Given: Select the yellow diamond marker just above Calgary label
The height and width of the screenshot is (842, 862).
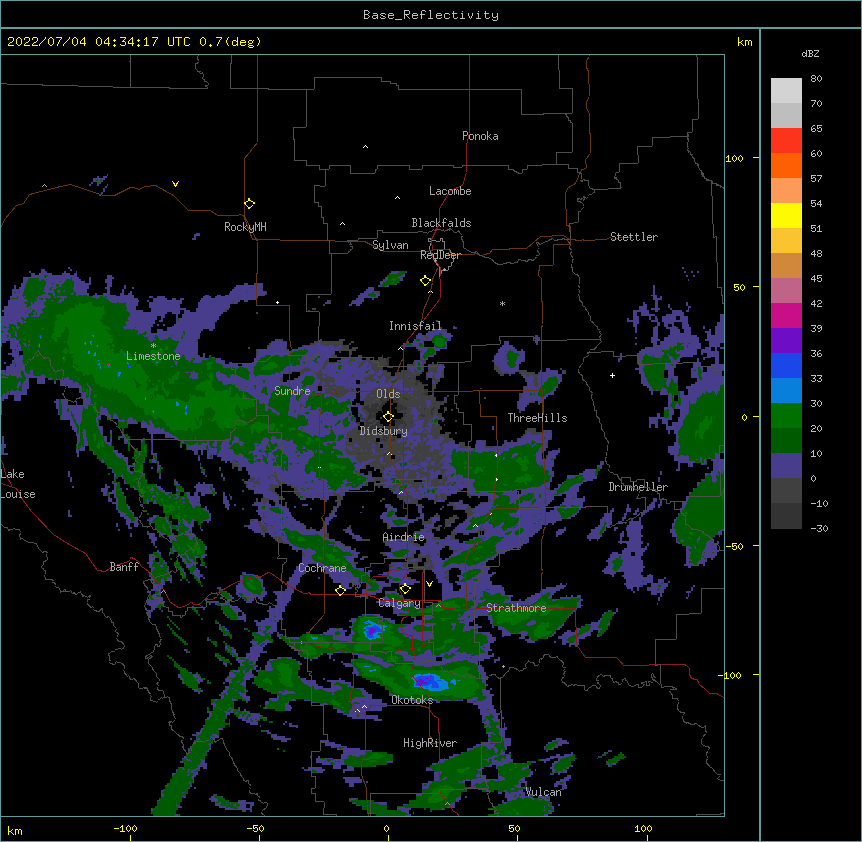Looking at the screenshot, I should (405, 589).
